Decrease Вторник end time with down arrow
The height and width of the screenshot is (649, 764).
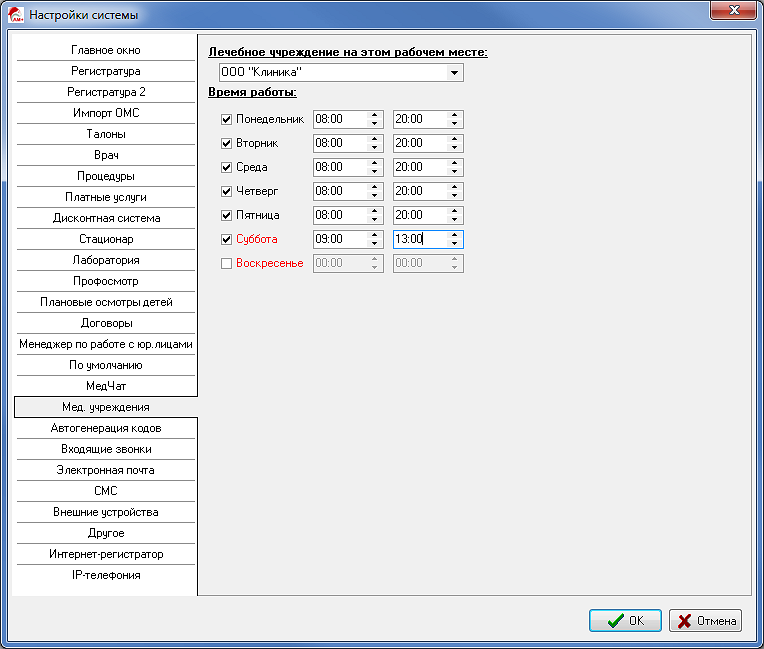[454, 147]
